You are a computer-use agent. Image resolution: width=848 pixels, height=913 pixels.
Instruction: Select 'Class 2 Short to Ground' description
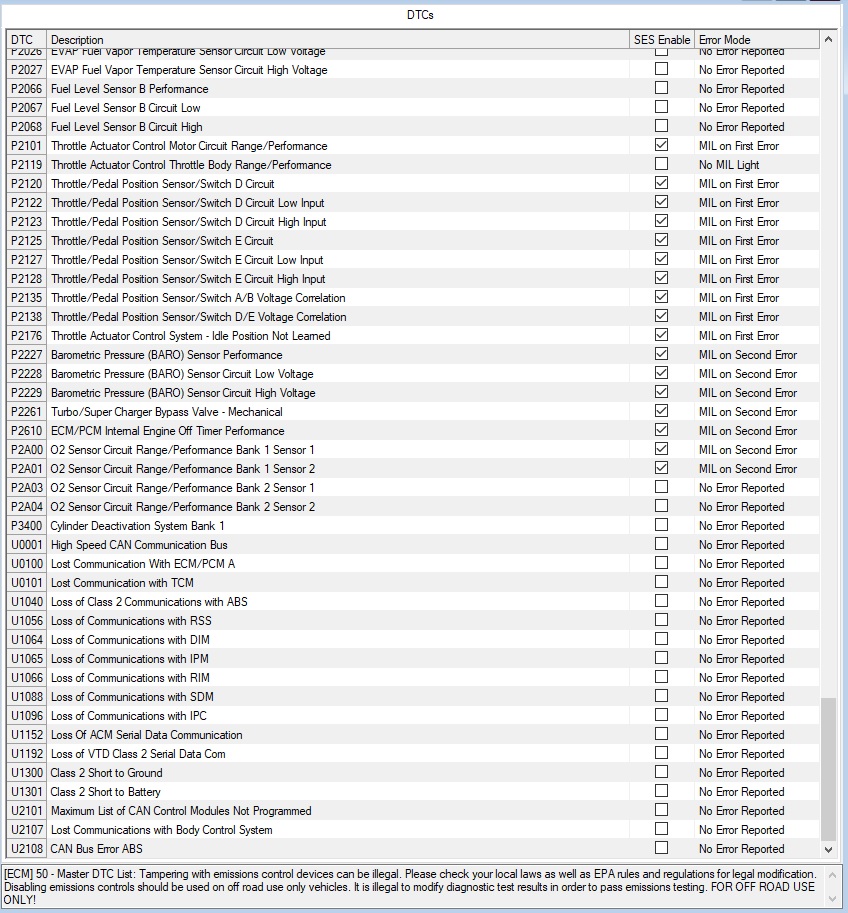[x=107, y=773]
